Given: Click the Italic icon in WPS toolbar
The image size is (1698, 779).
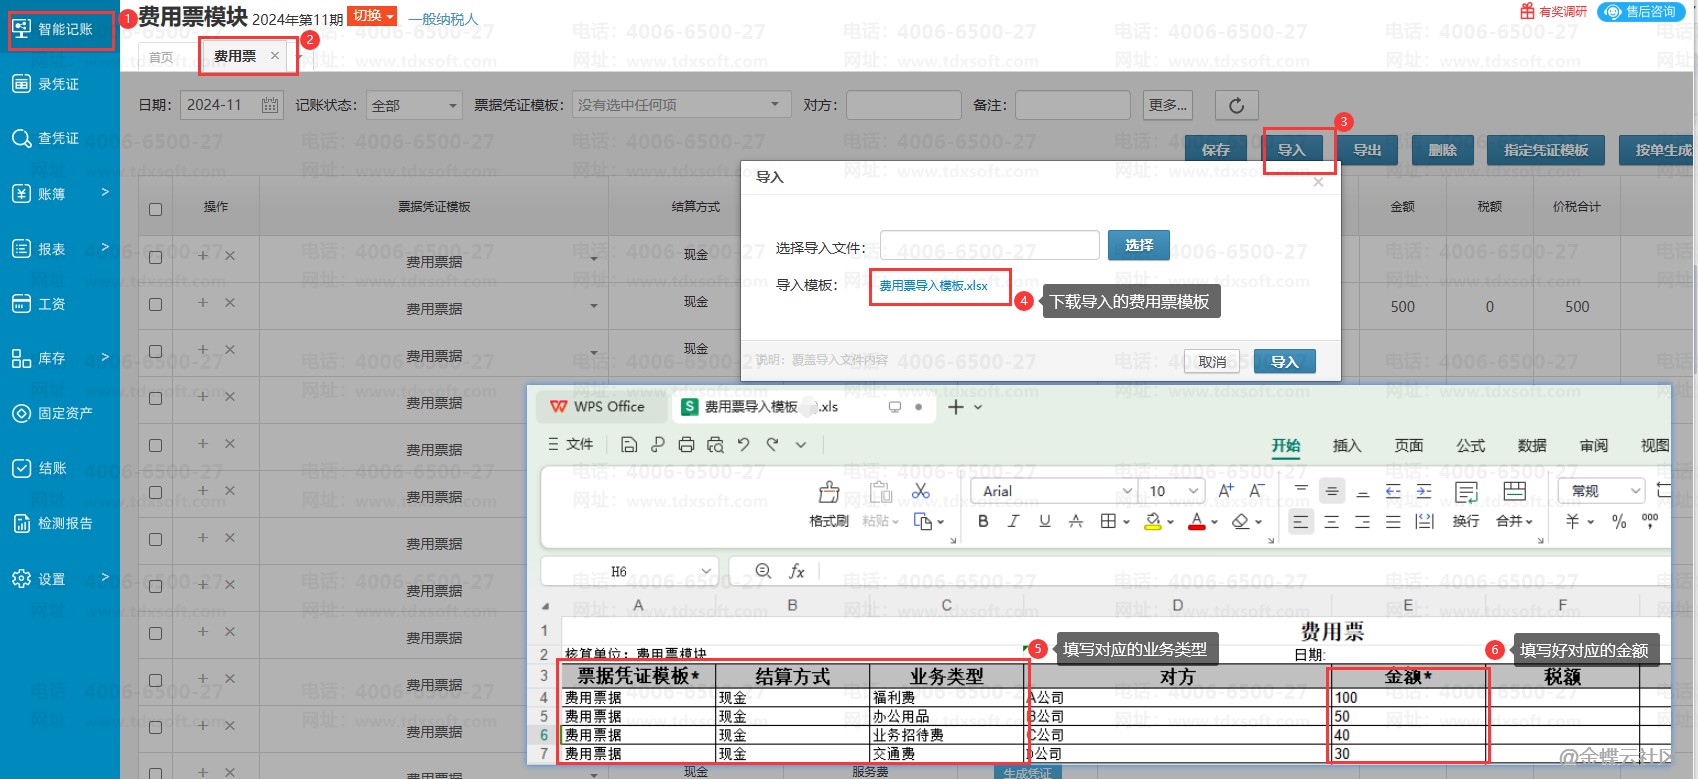Looking at the screenshot, I should (1014, 521).
